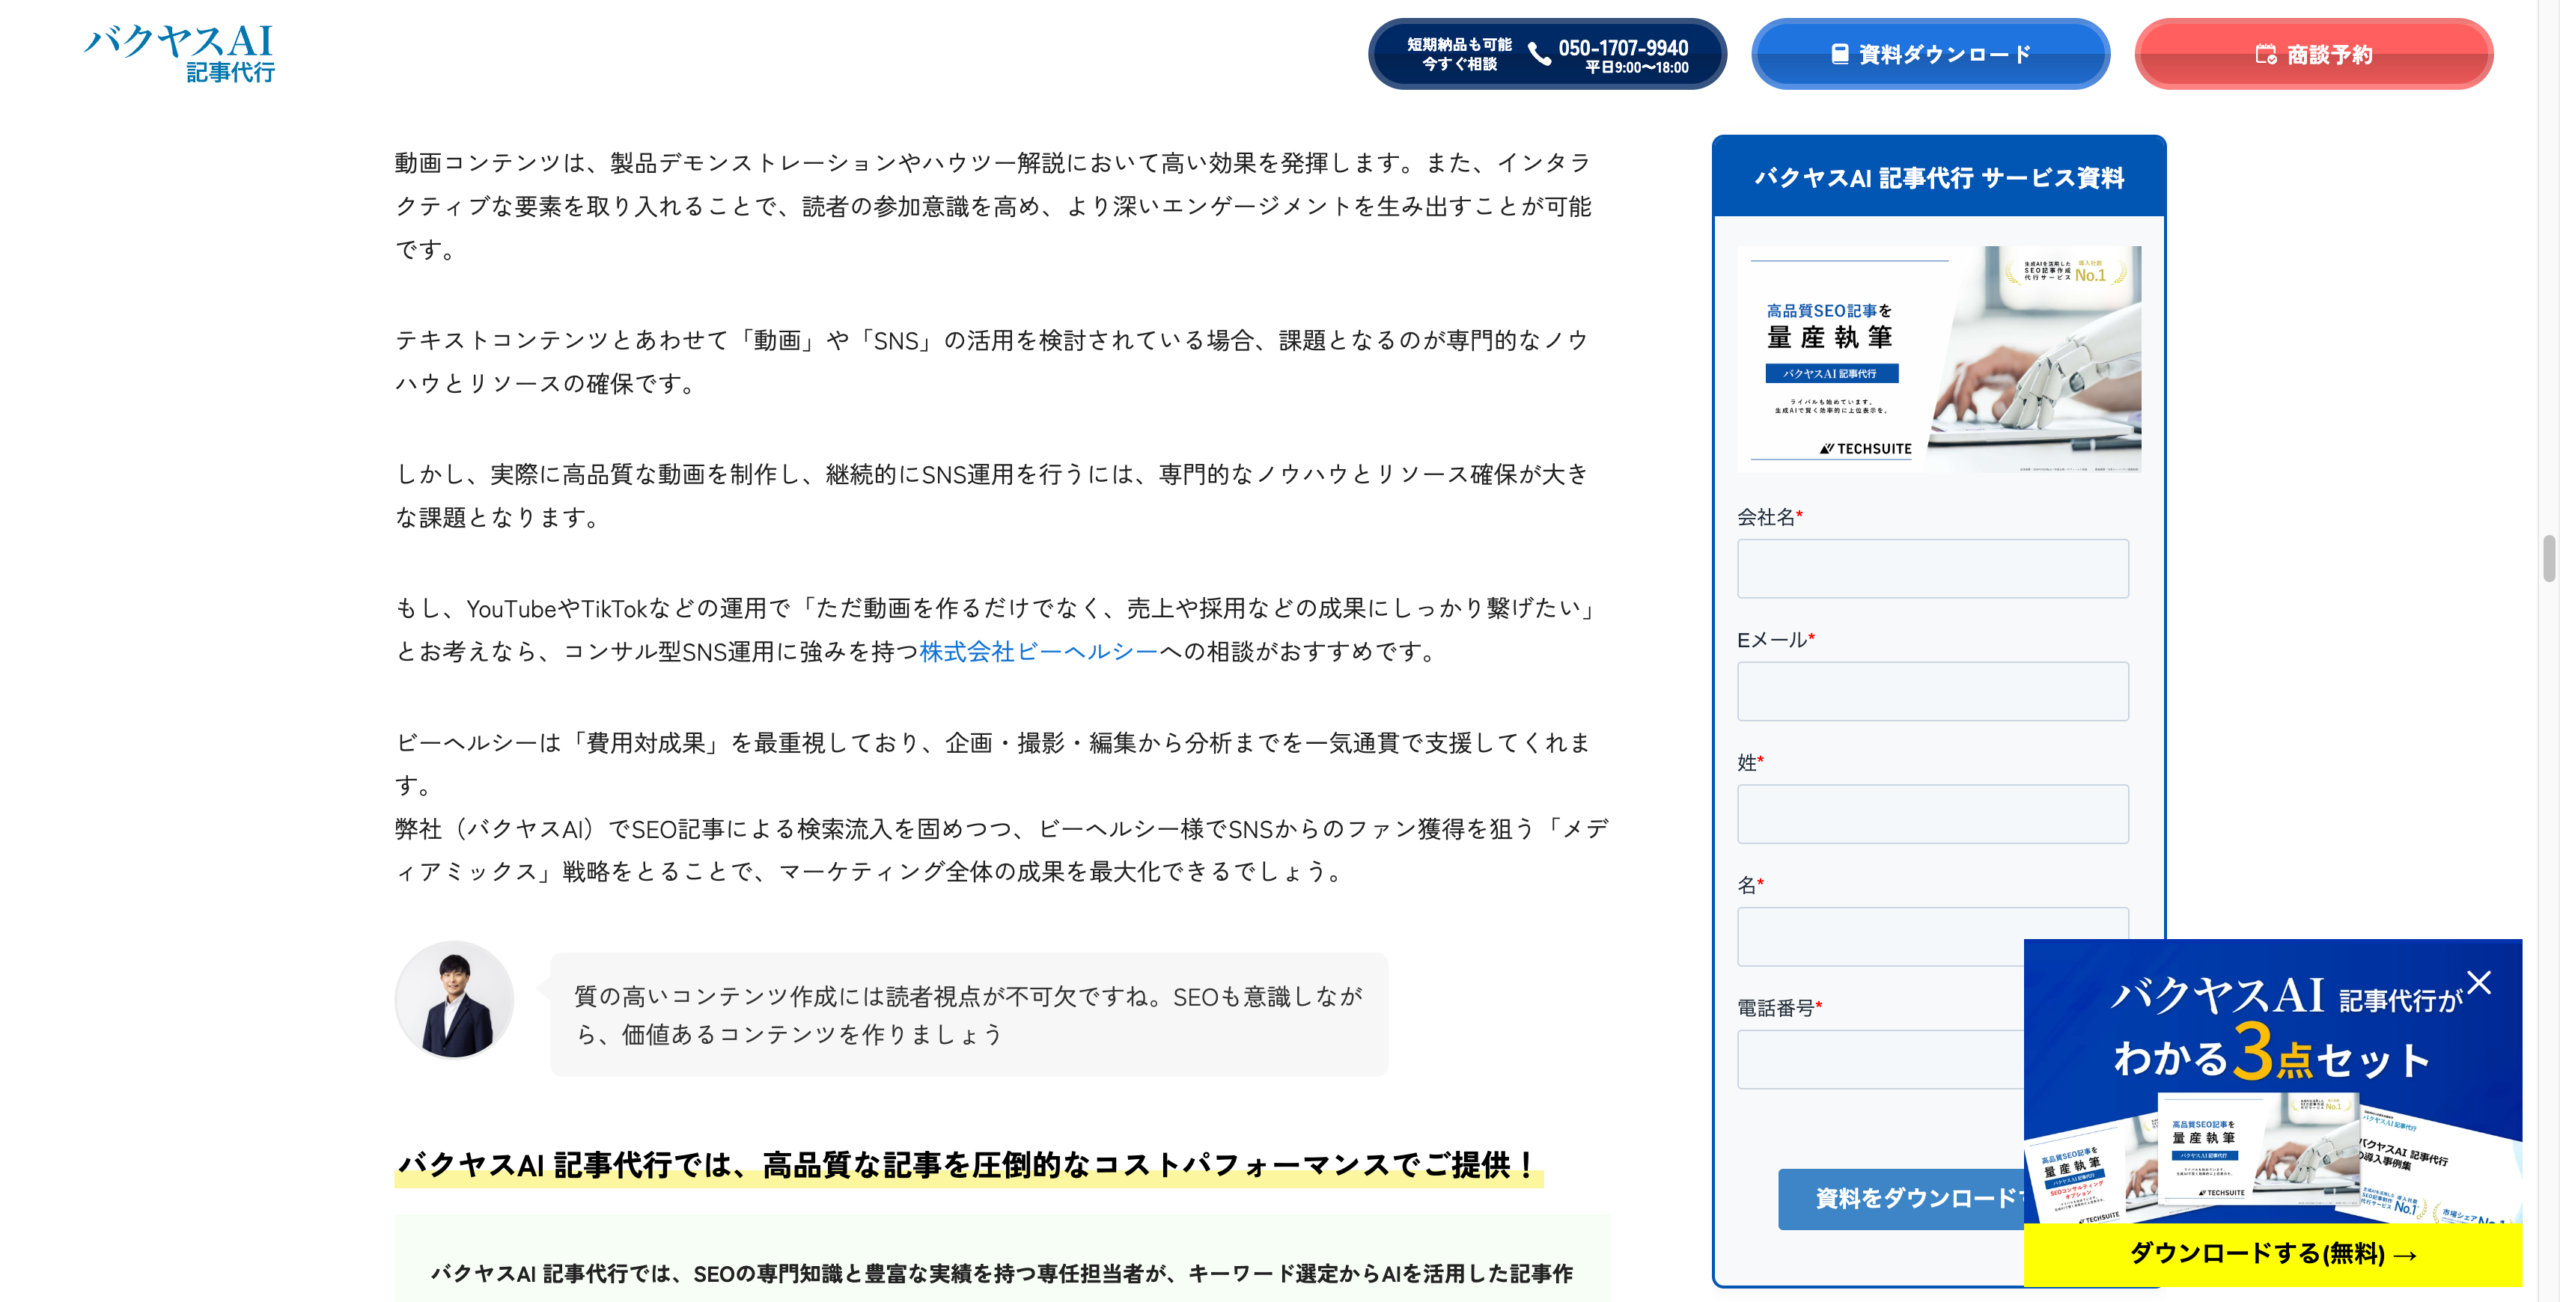Image resolution: width=2560 pixels, height=1302 pixels.
Task: Click the calendar icon inside 商談予約 button
Action: coord(2268,55)
